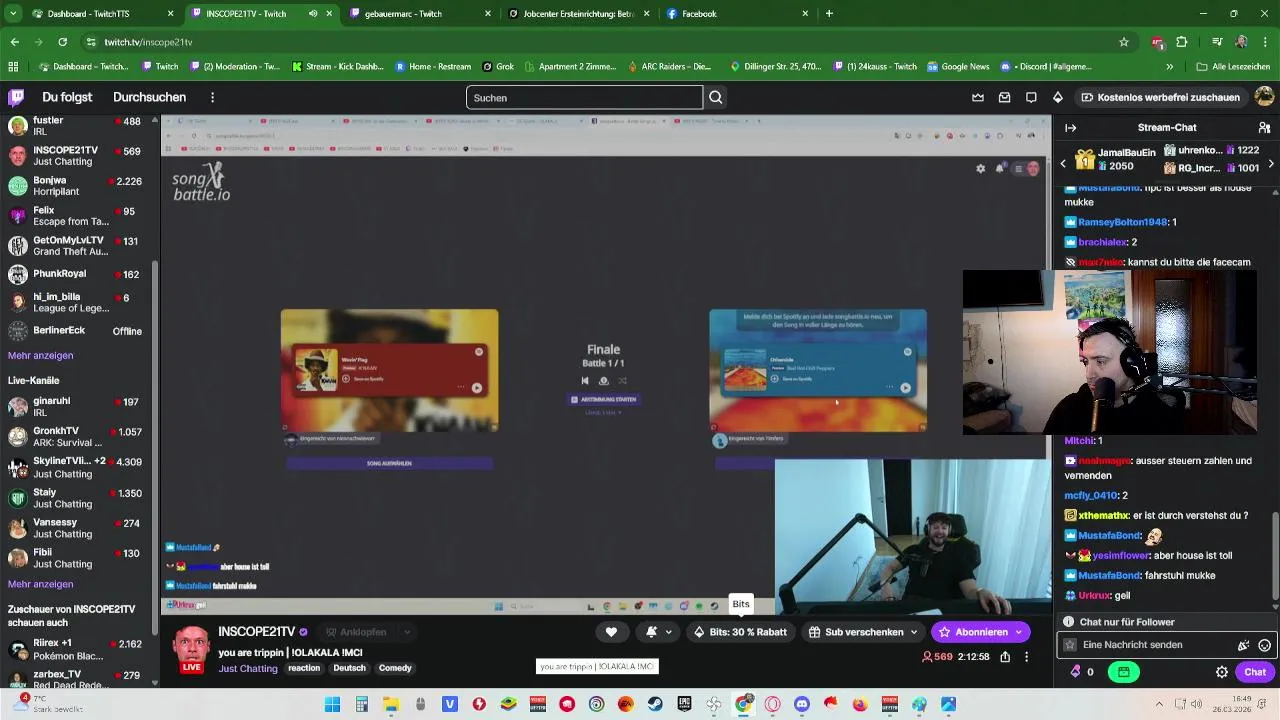This screenshot has height=720, width=1280.
Task: Follow channel with the heart button
Action: point(611,632)
